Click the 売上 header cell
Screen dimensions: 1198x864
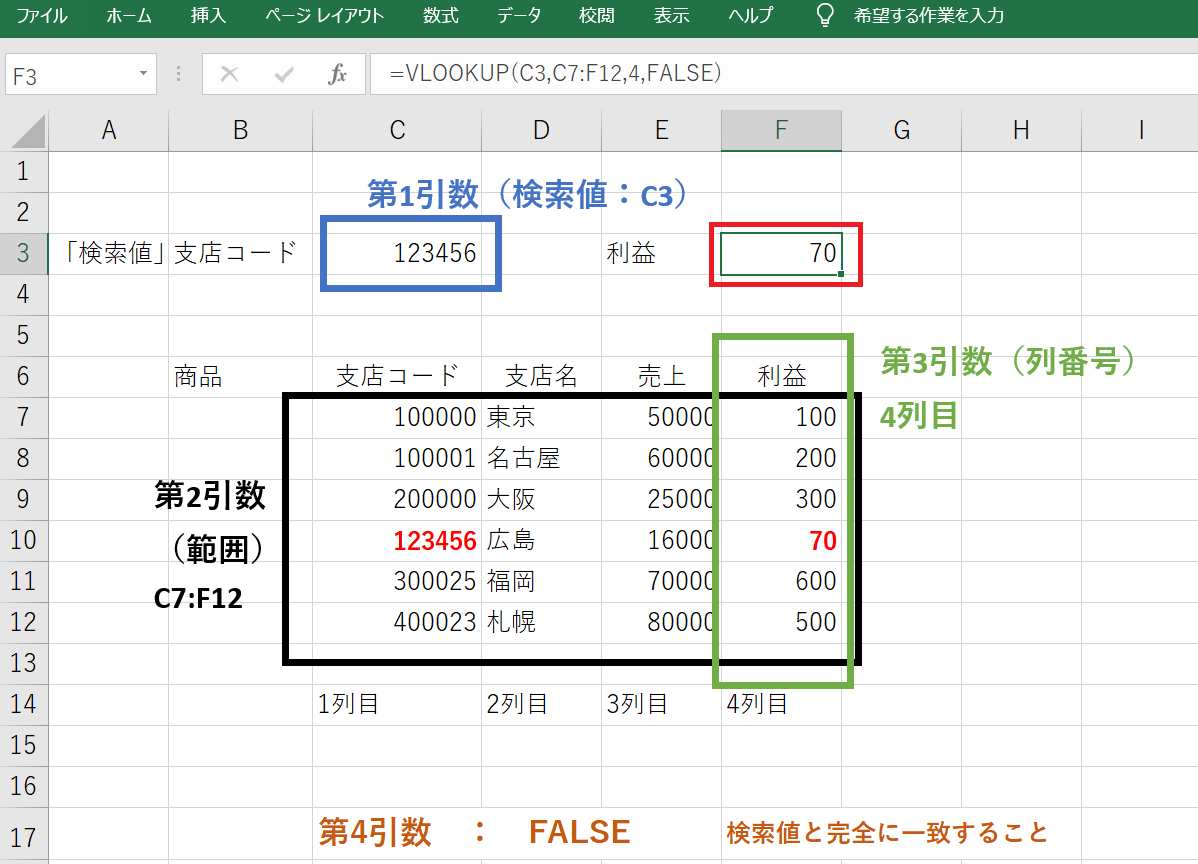[662, 376]
